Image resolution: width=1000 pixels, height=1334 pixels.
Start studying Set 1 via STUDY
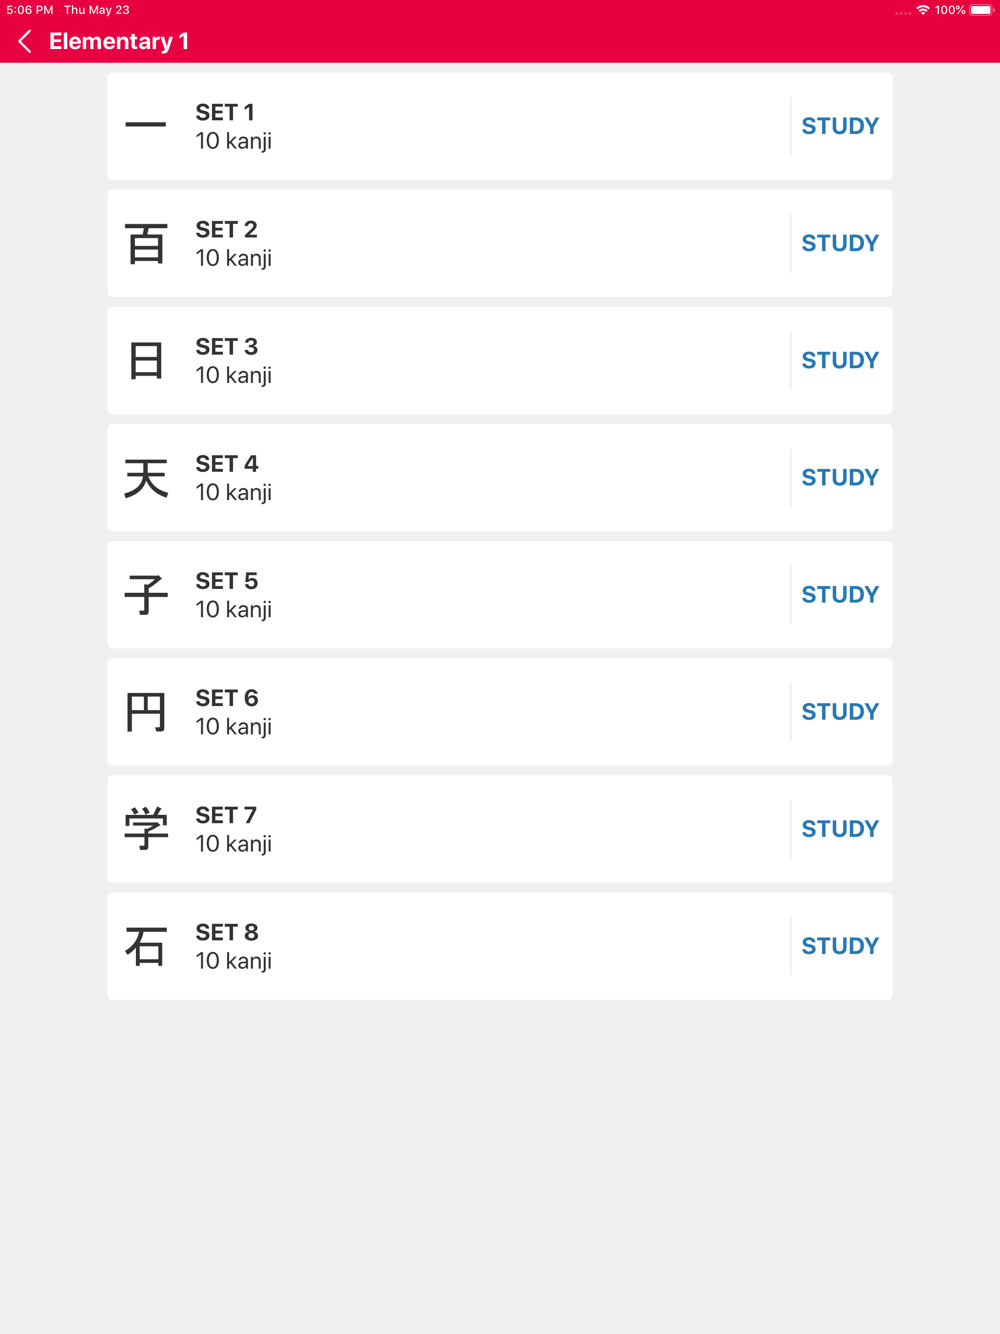coord(840,126)
